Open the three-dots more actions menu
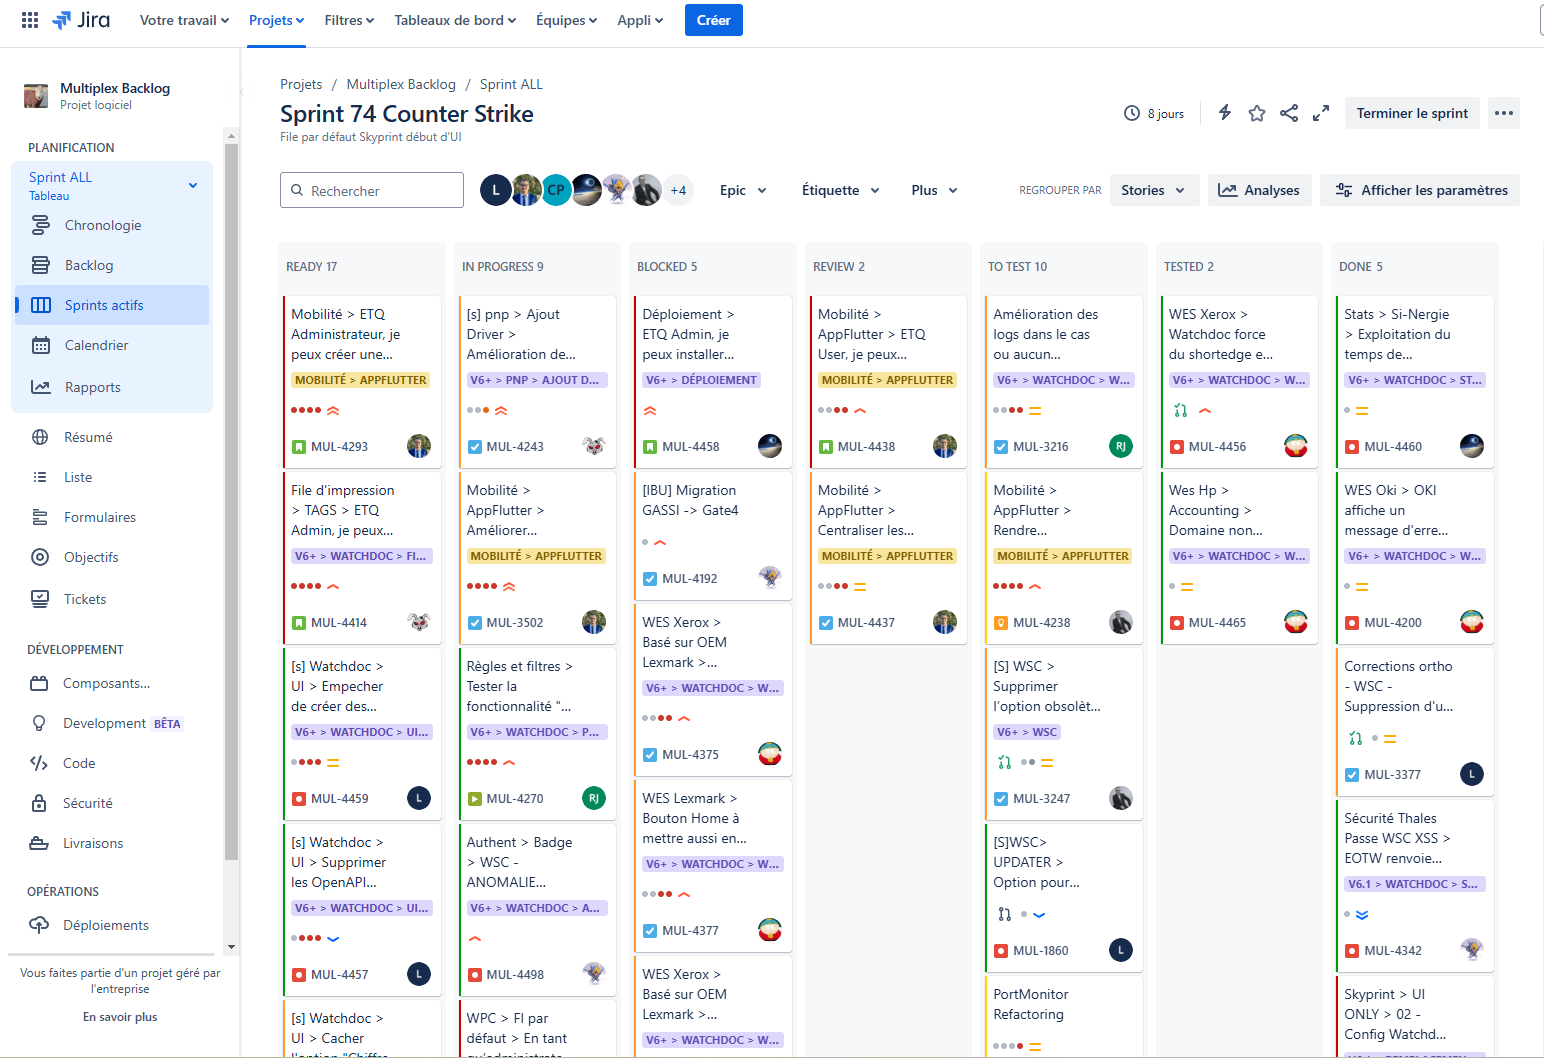The height and width of the screenshot is (1058, 1544). click(1503, 113)
